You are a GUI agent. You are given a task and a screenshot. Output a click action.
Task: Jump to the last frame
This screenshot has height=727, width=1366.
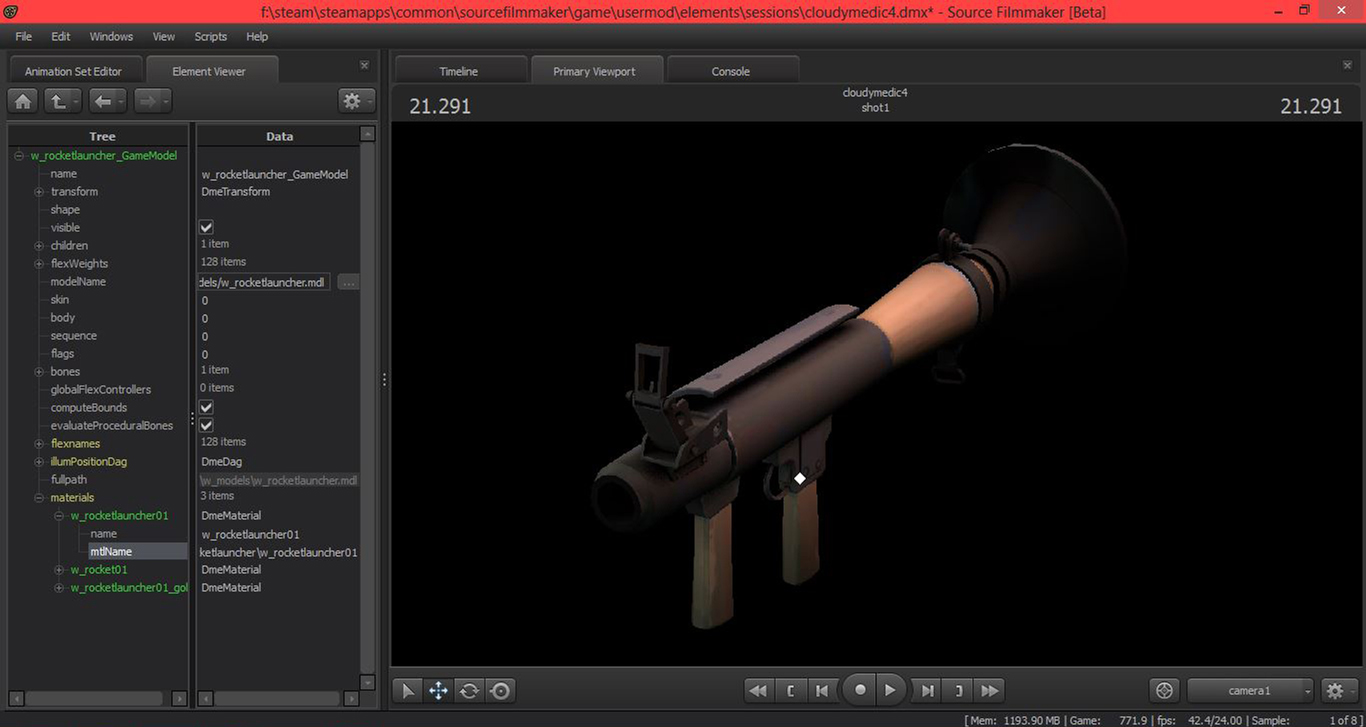(989, 690)
